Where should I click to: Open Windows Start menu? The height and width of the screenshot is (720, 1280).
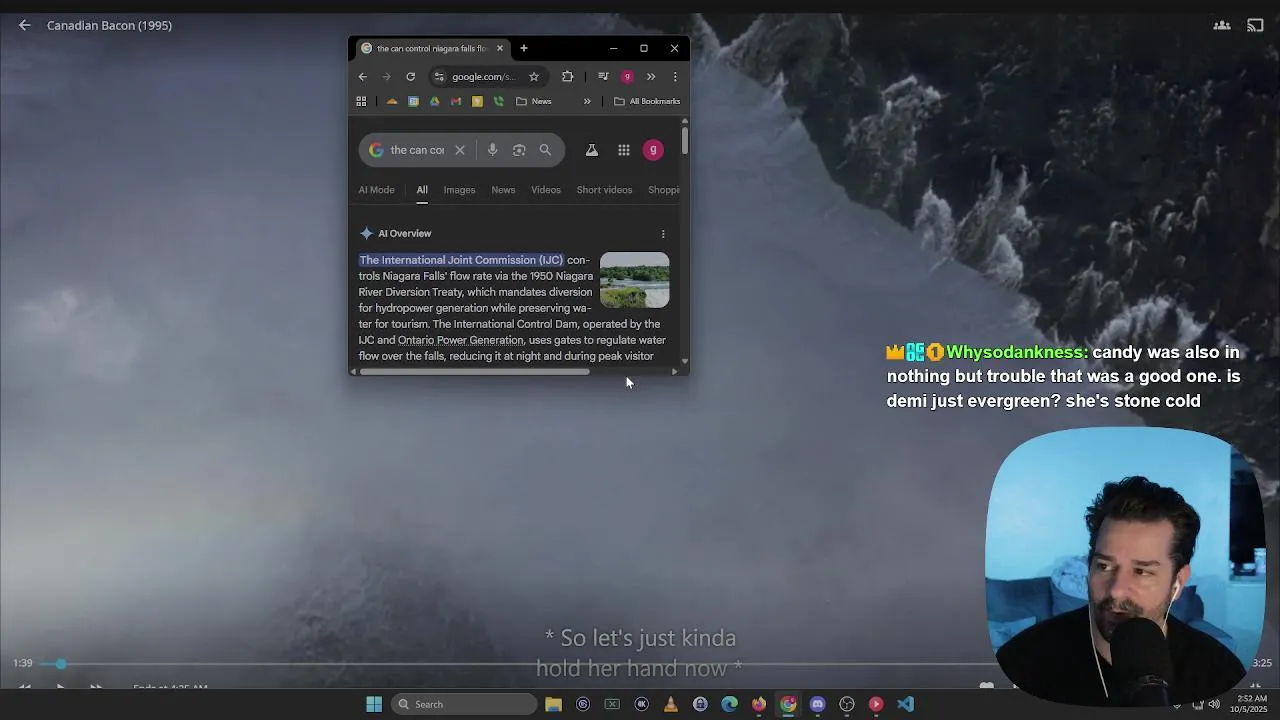point(374,704)
